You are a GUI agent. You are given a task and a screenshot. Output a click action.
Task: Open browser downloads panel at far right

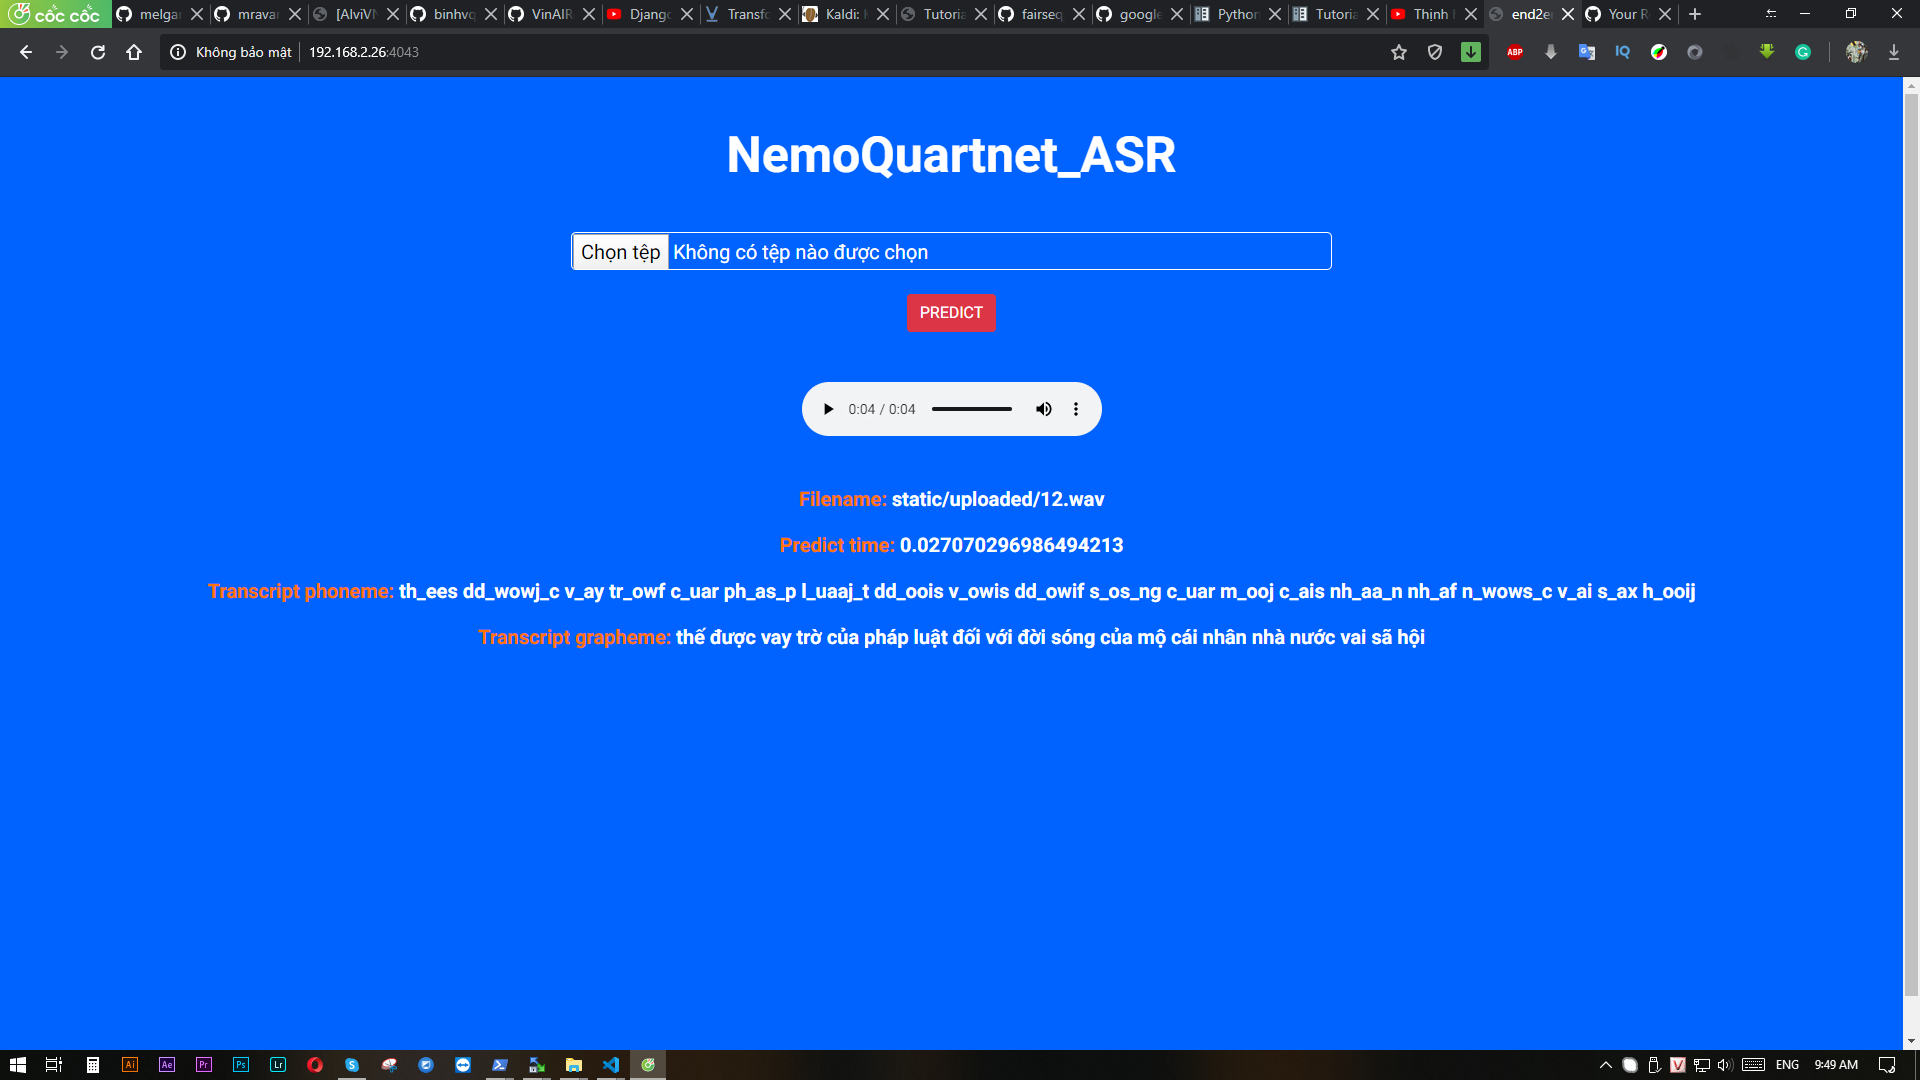pos(1894,52)
